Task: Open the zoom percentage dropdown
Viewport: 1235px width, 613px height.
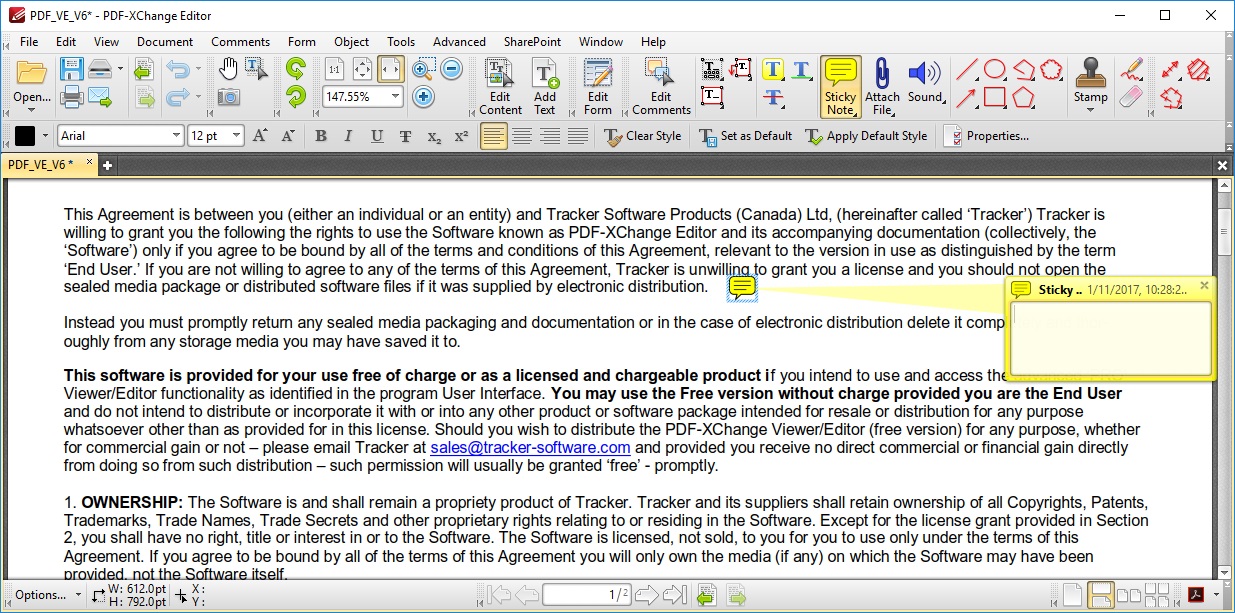Action: (395, 97)
